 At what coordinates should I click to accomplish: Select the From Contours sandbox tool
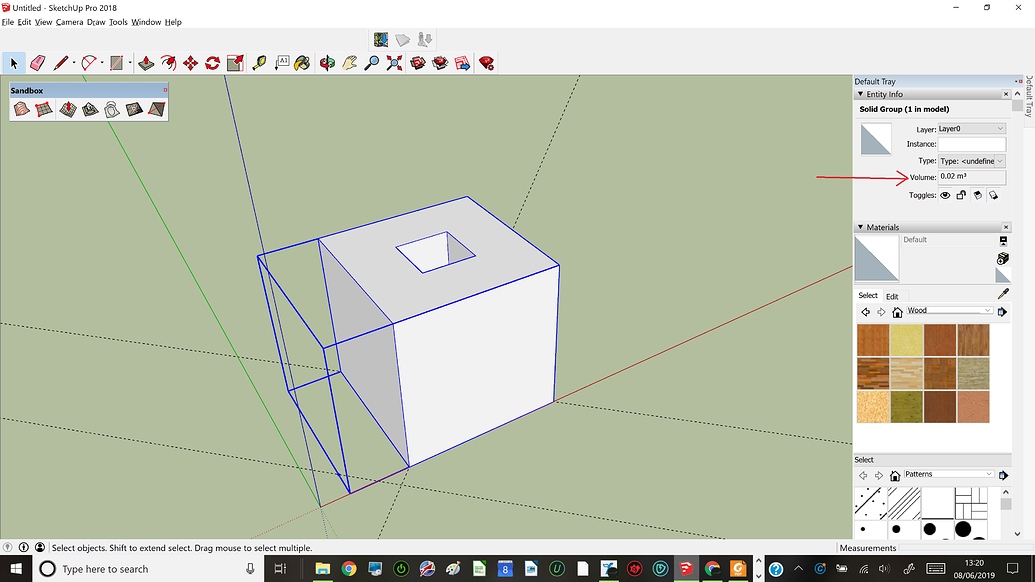coord(21,108)
